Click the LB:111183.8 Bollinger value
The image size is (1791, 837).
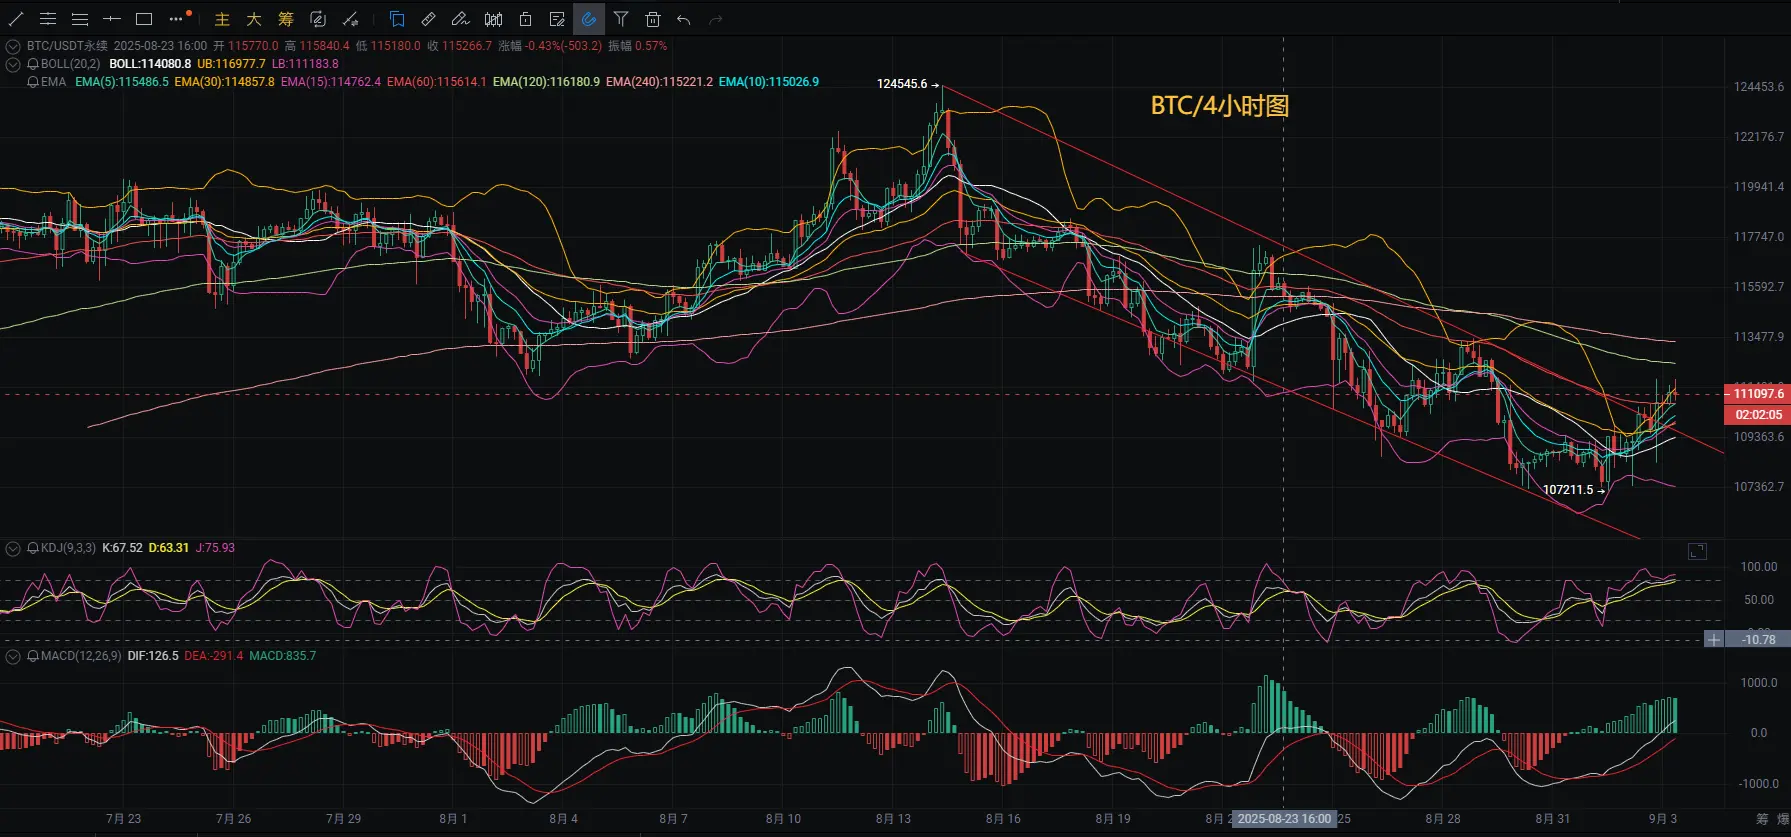pos(305,64)
